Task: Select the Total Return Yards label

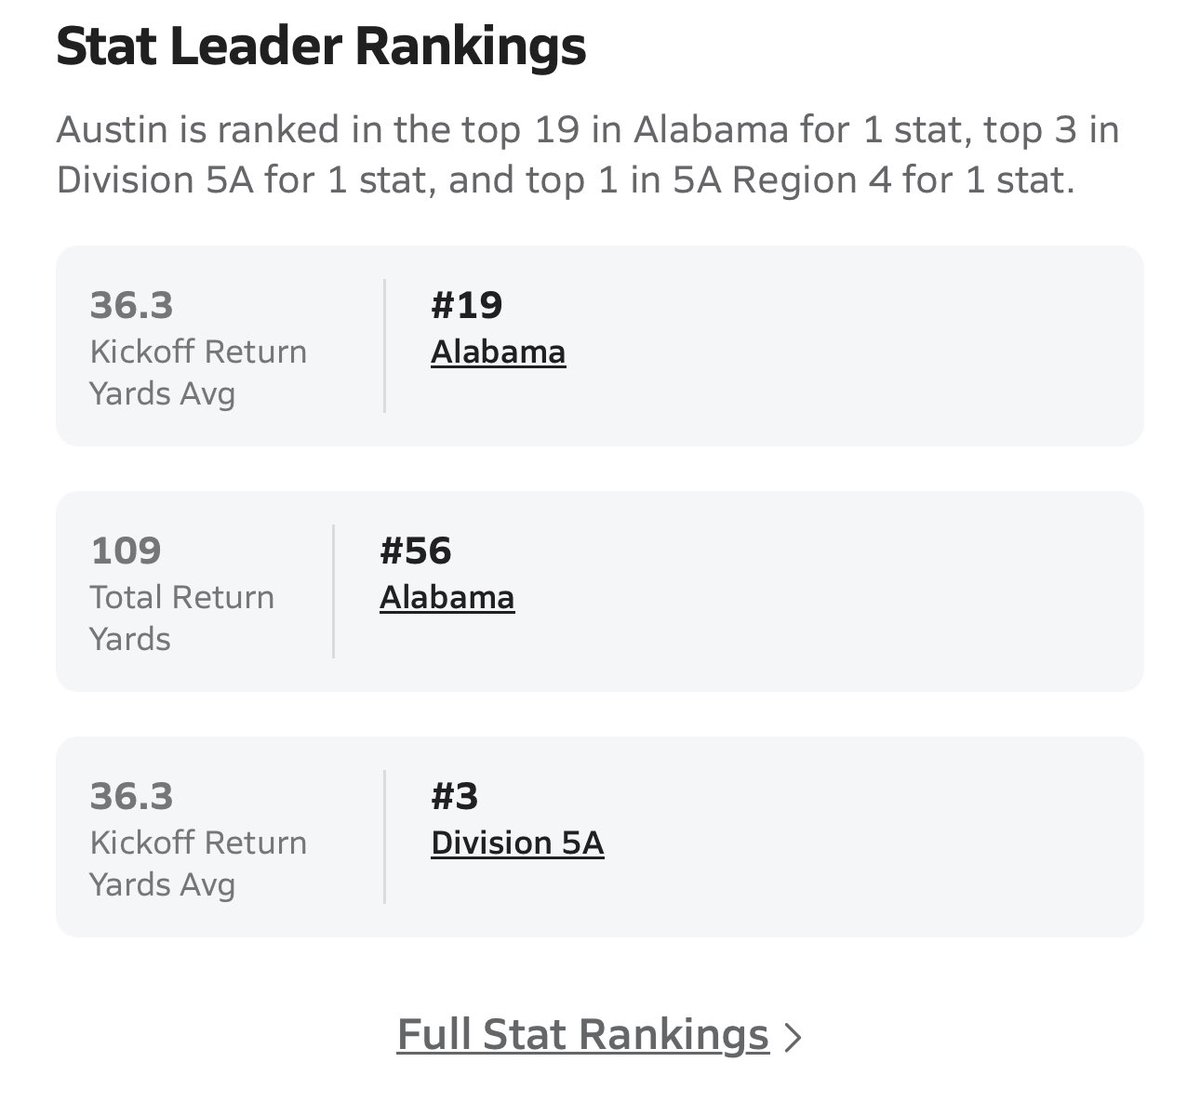Action: click(x=182, y=618)
